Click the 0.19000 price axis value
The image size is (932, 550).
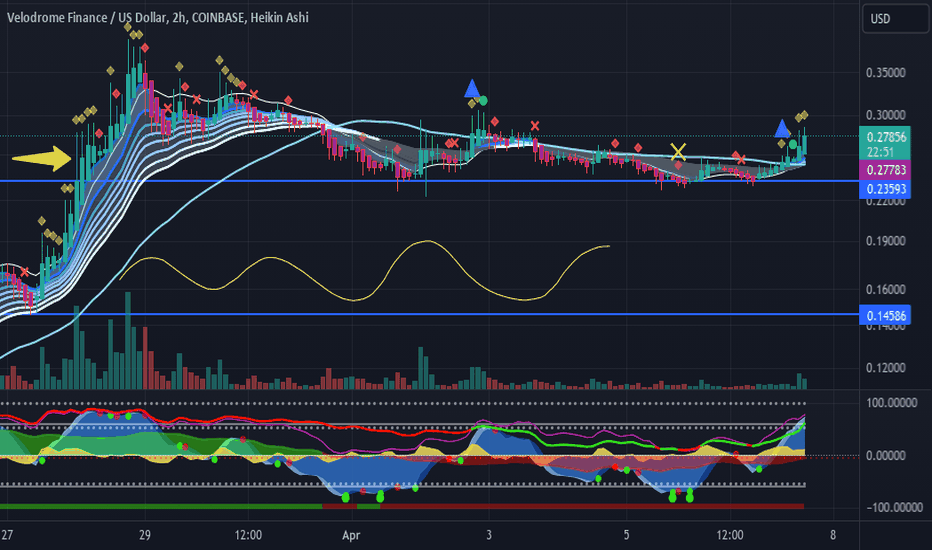pyautogui.click(x=886, y=241)
